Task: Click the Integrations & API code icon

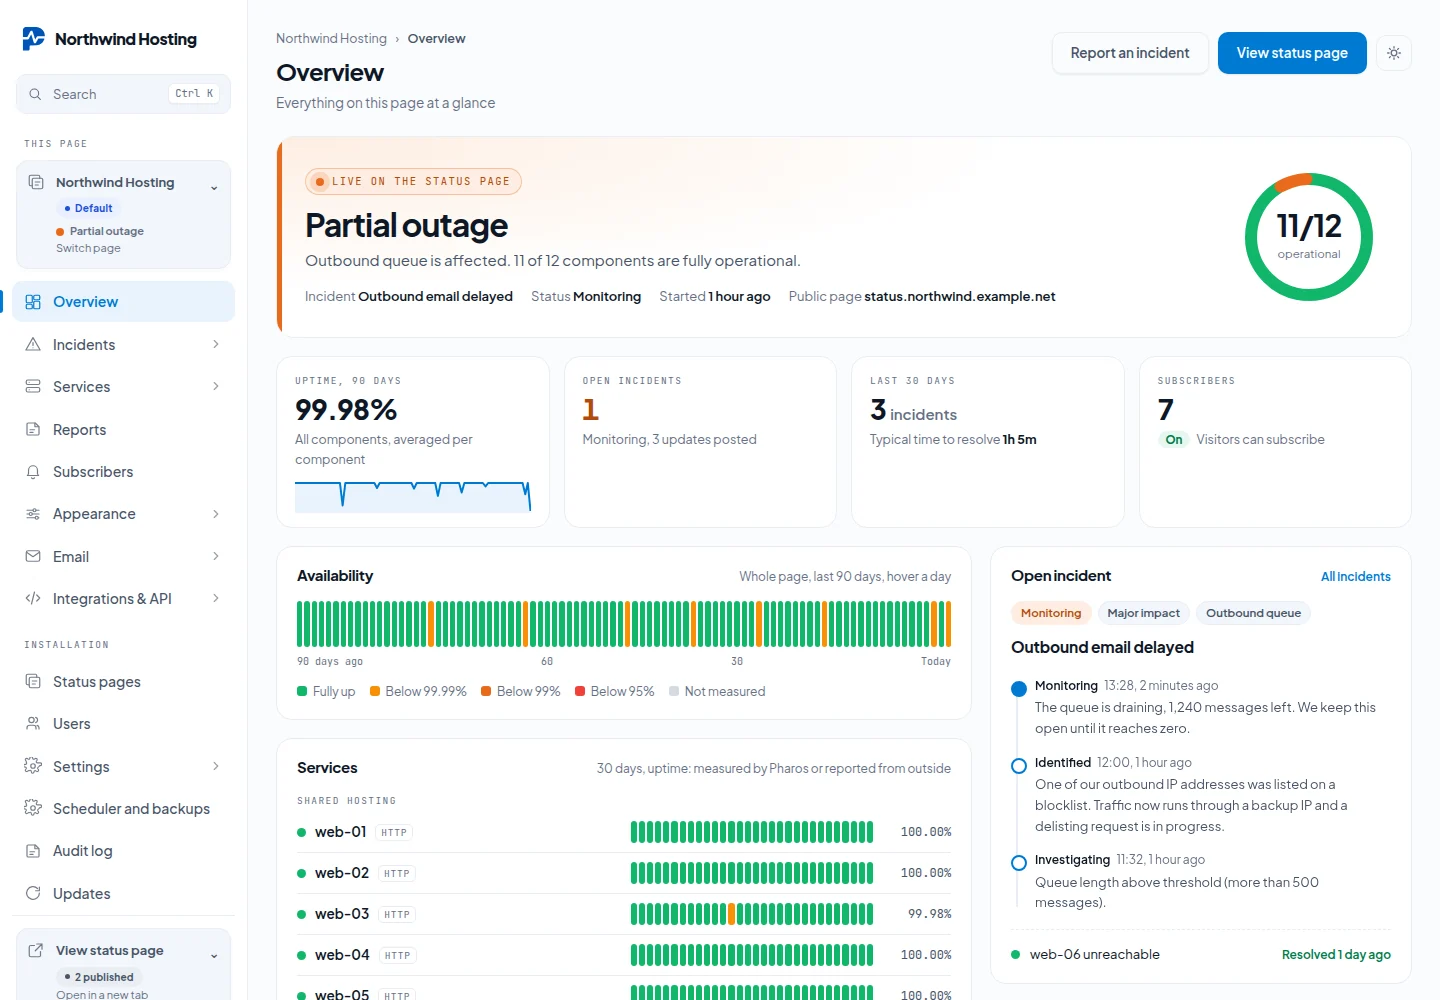Action: click(33, 598)
